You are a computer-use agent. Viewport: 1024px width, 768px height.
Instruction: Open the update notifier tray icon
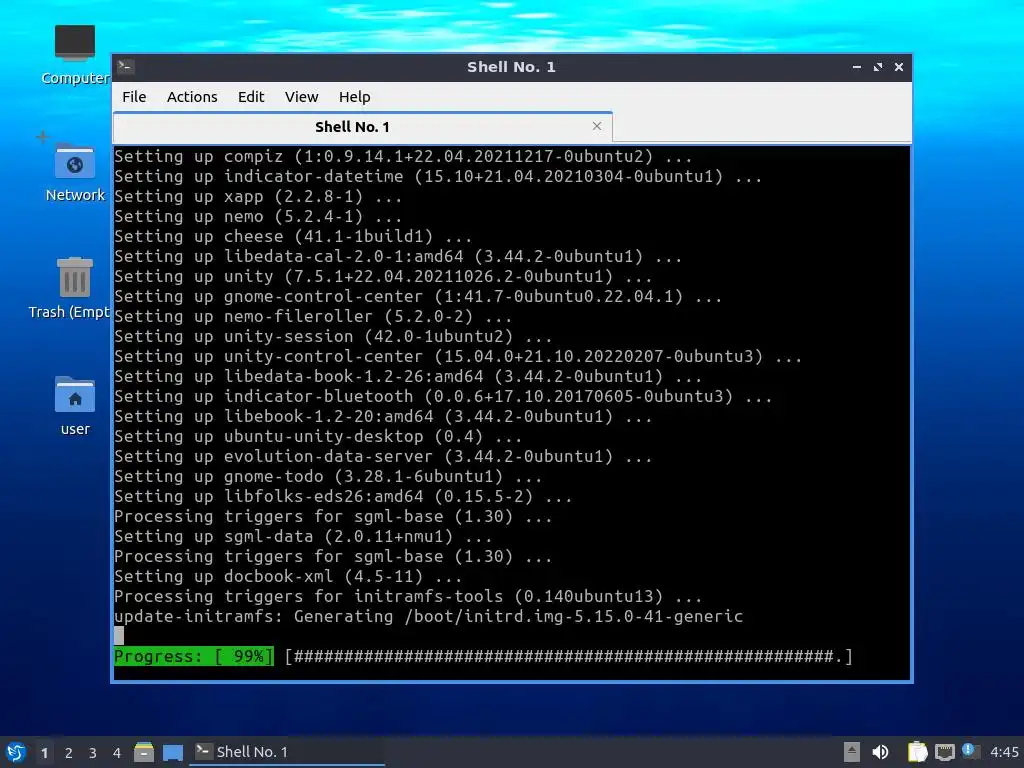970,751
